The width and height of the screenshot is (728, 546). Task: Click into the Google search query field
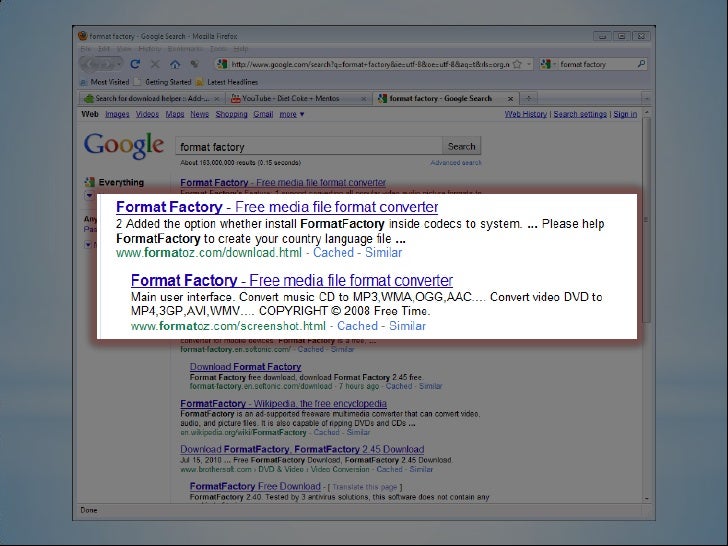click(309, 147)
